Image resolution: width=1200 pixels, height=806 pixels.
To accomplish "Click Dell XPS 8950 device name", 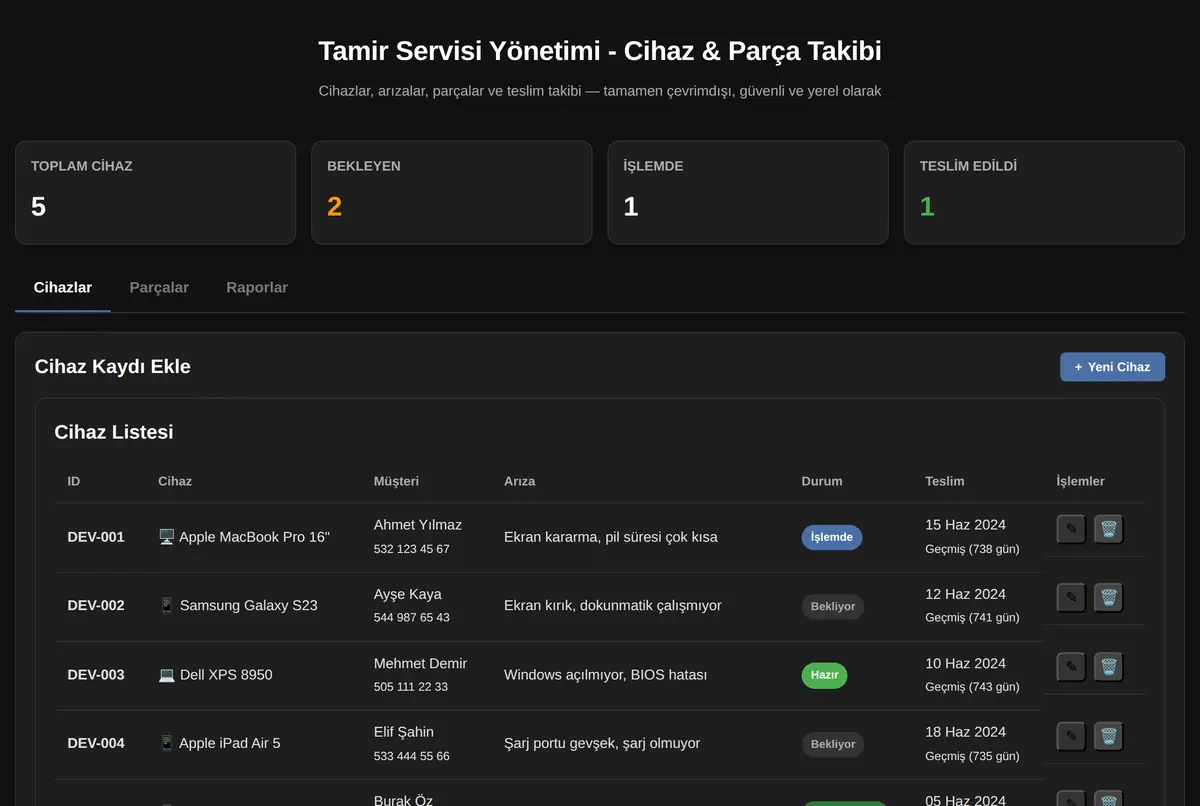I will point(226,675).
